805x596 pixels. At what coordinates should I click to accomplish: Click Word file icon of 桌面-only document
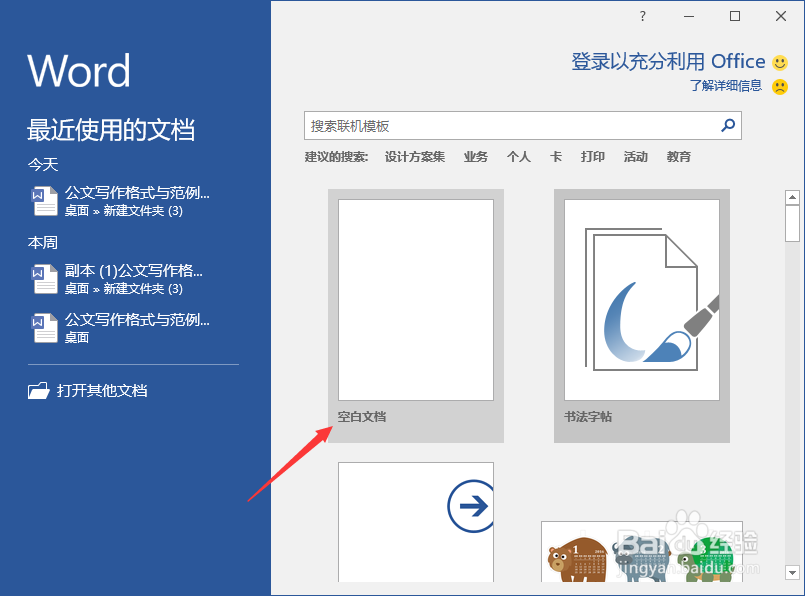click(45, 328)
